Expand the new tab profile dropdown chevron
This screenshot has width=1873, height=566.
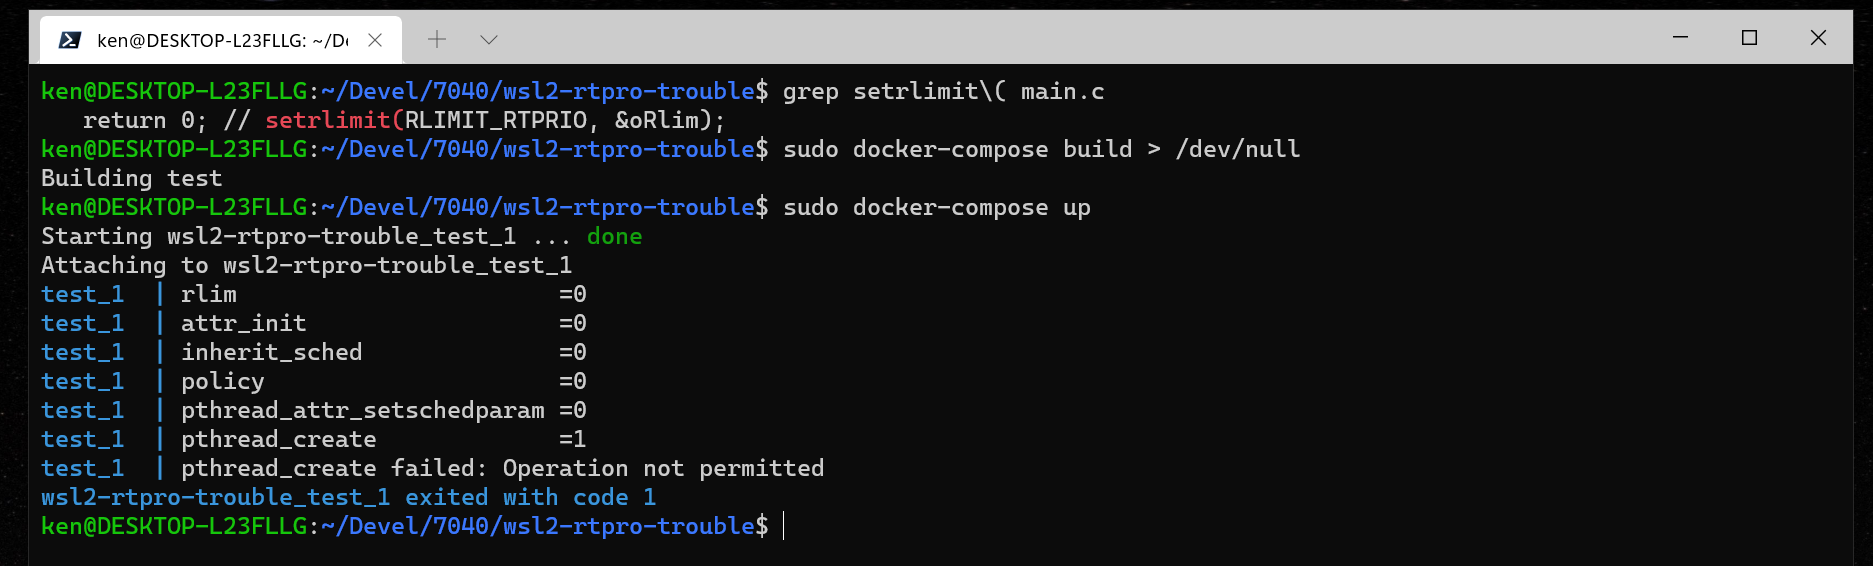(489, 39)
